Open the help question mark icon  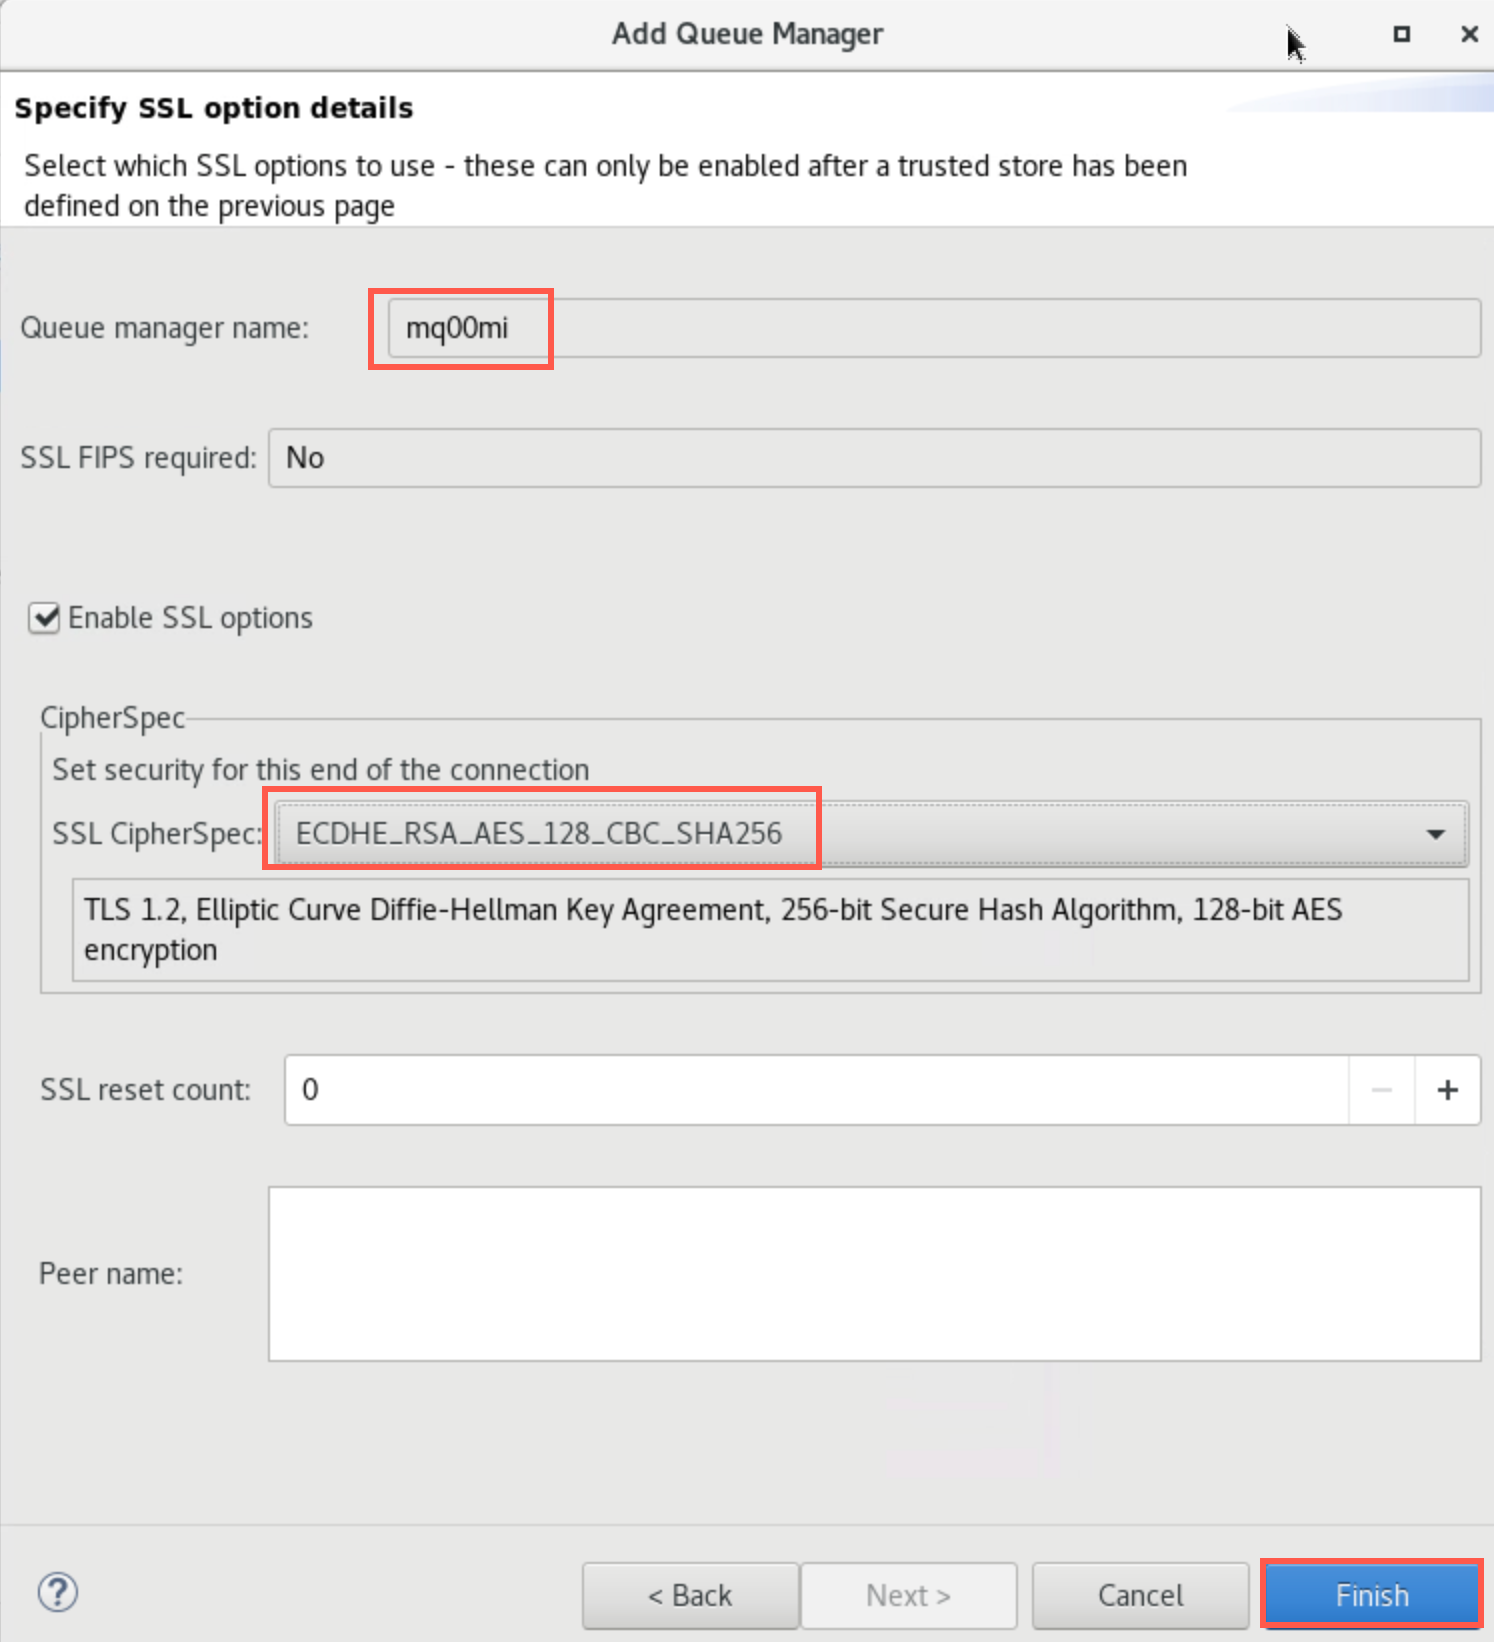[58, 1593]
